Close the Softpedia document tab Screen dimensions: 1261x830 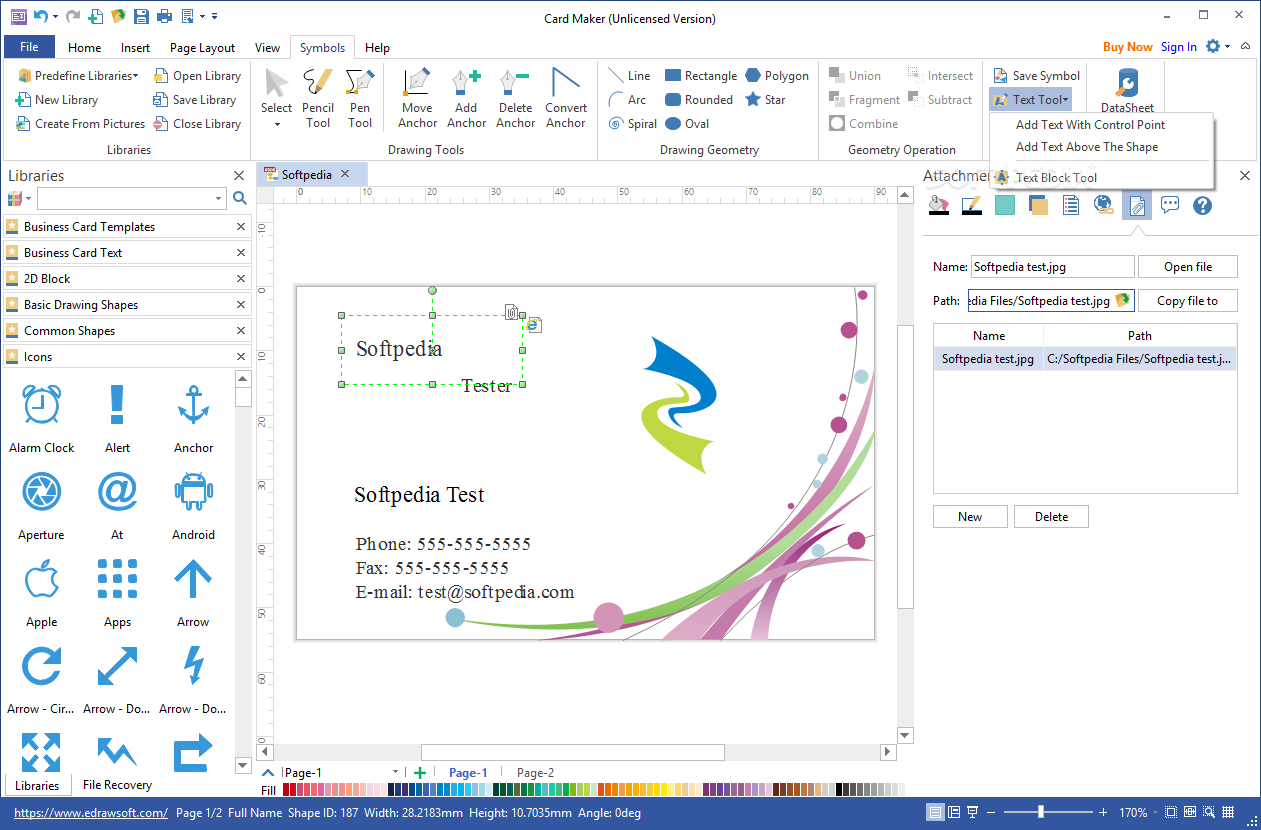[x=345, y=174]
